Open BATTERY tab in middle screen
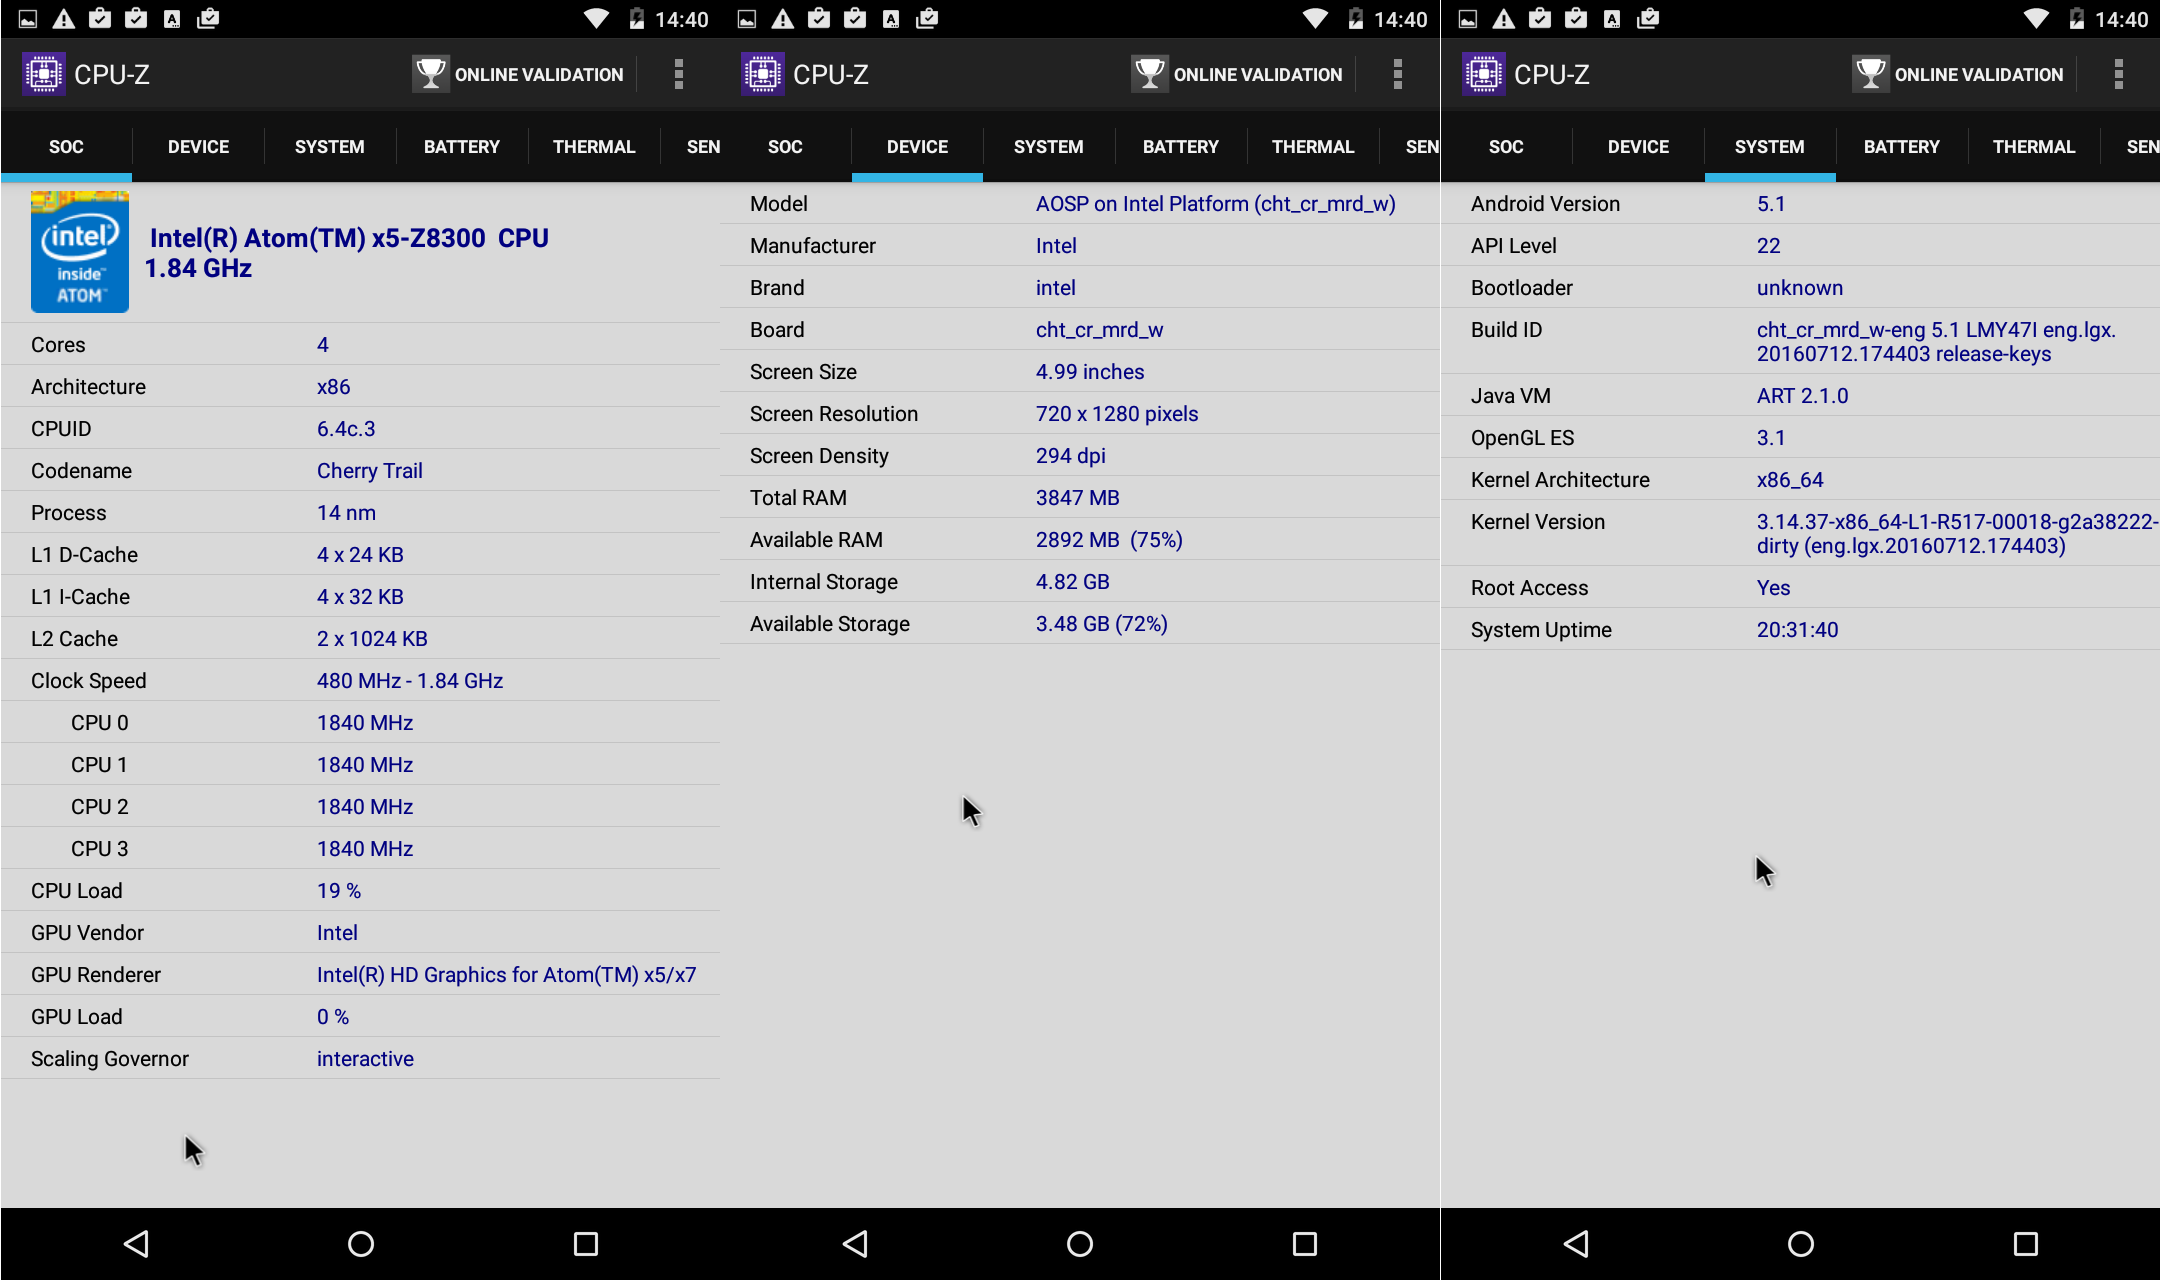The height and width of the screenshot is (1280, 2160). click(1181, 147)
